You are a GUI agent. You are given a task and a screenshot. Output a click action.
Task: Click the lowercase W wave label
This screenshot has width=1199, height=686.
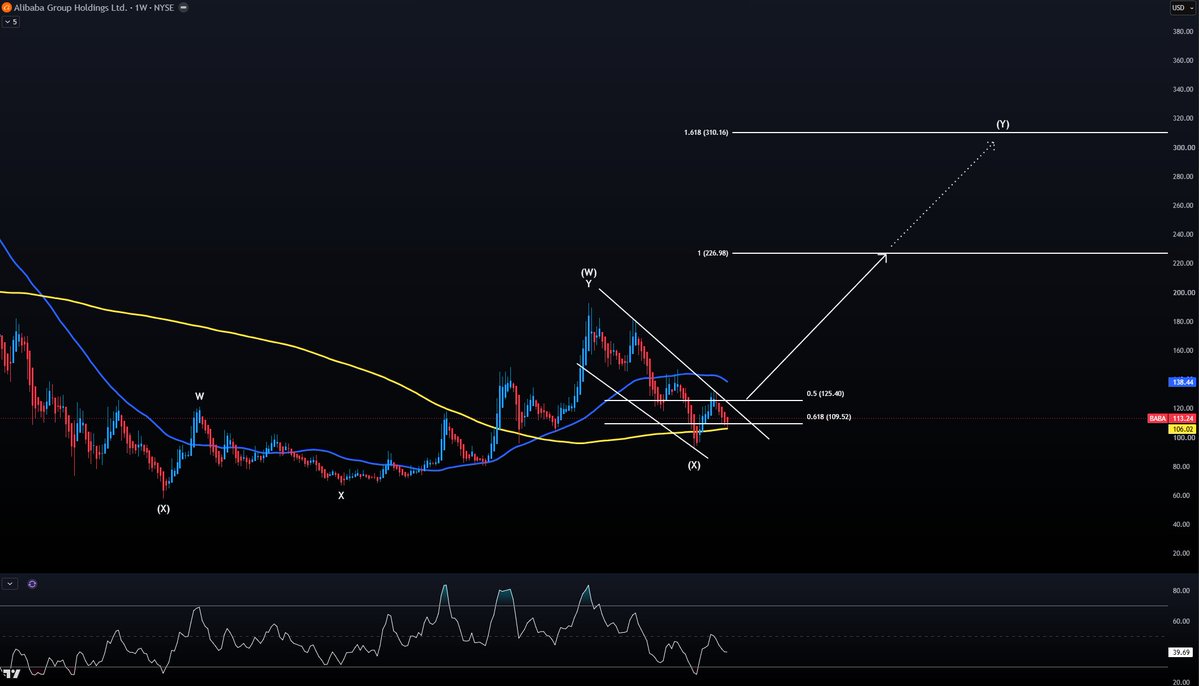(x=200, y=396)
